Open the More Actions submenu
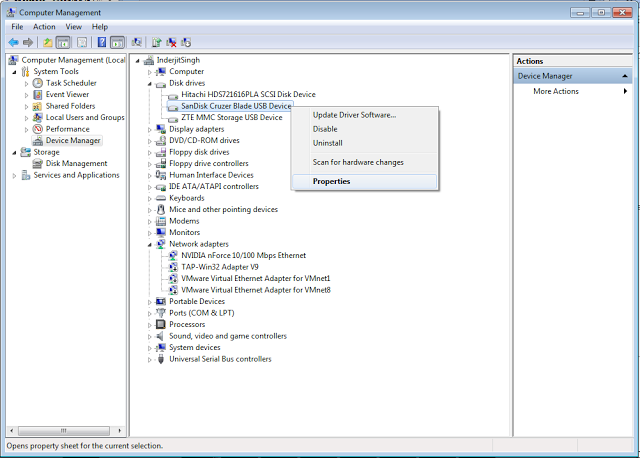640x458 pixels. click(x=556, y=91)
